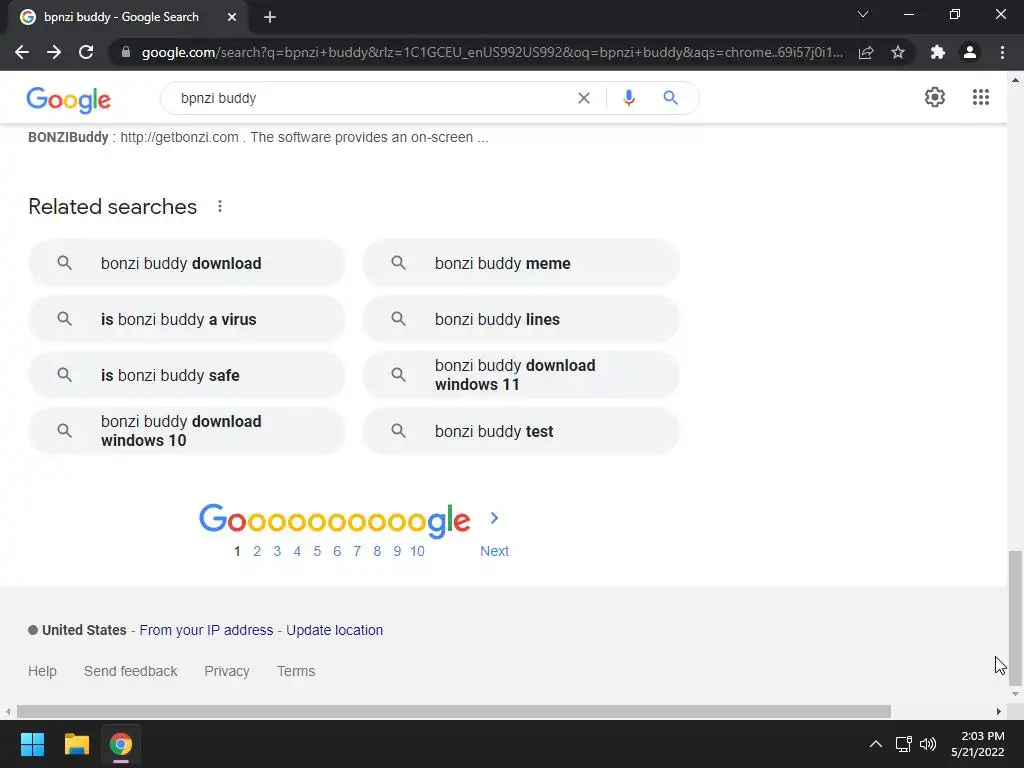Open Related searches options menu

(x=220, y=206)
